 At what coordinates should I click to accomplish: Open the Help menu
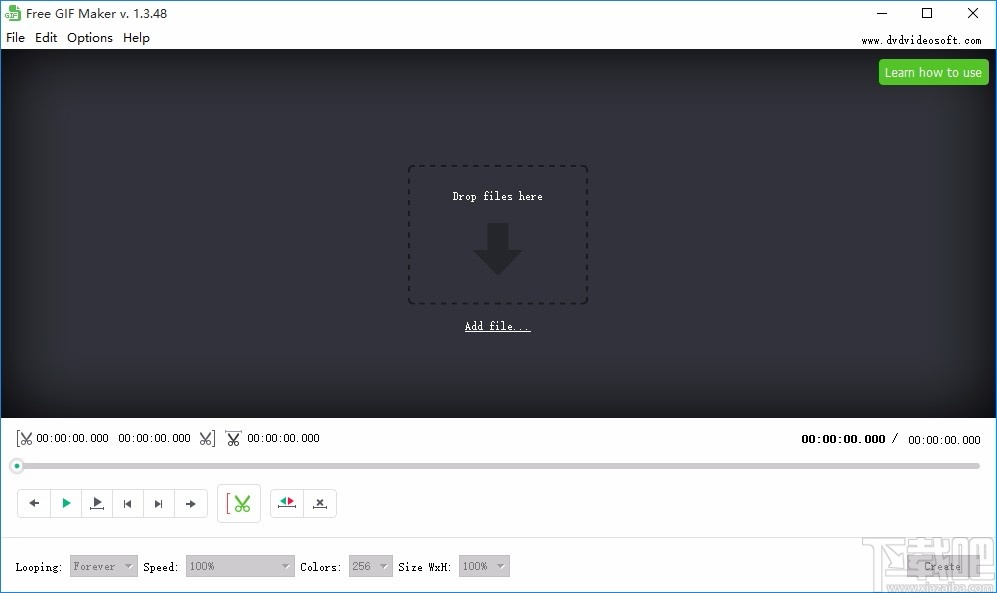(136, 37)
